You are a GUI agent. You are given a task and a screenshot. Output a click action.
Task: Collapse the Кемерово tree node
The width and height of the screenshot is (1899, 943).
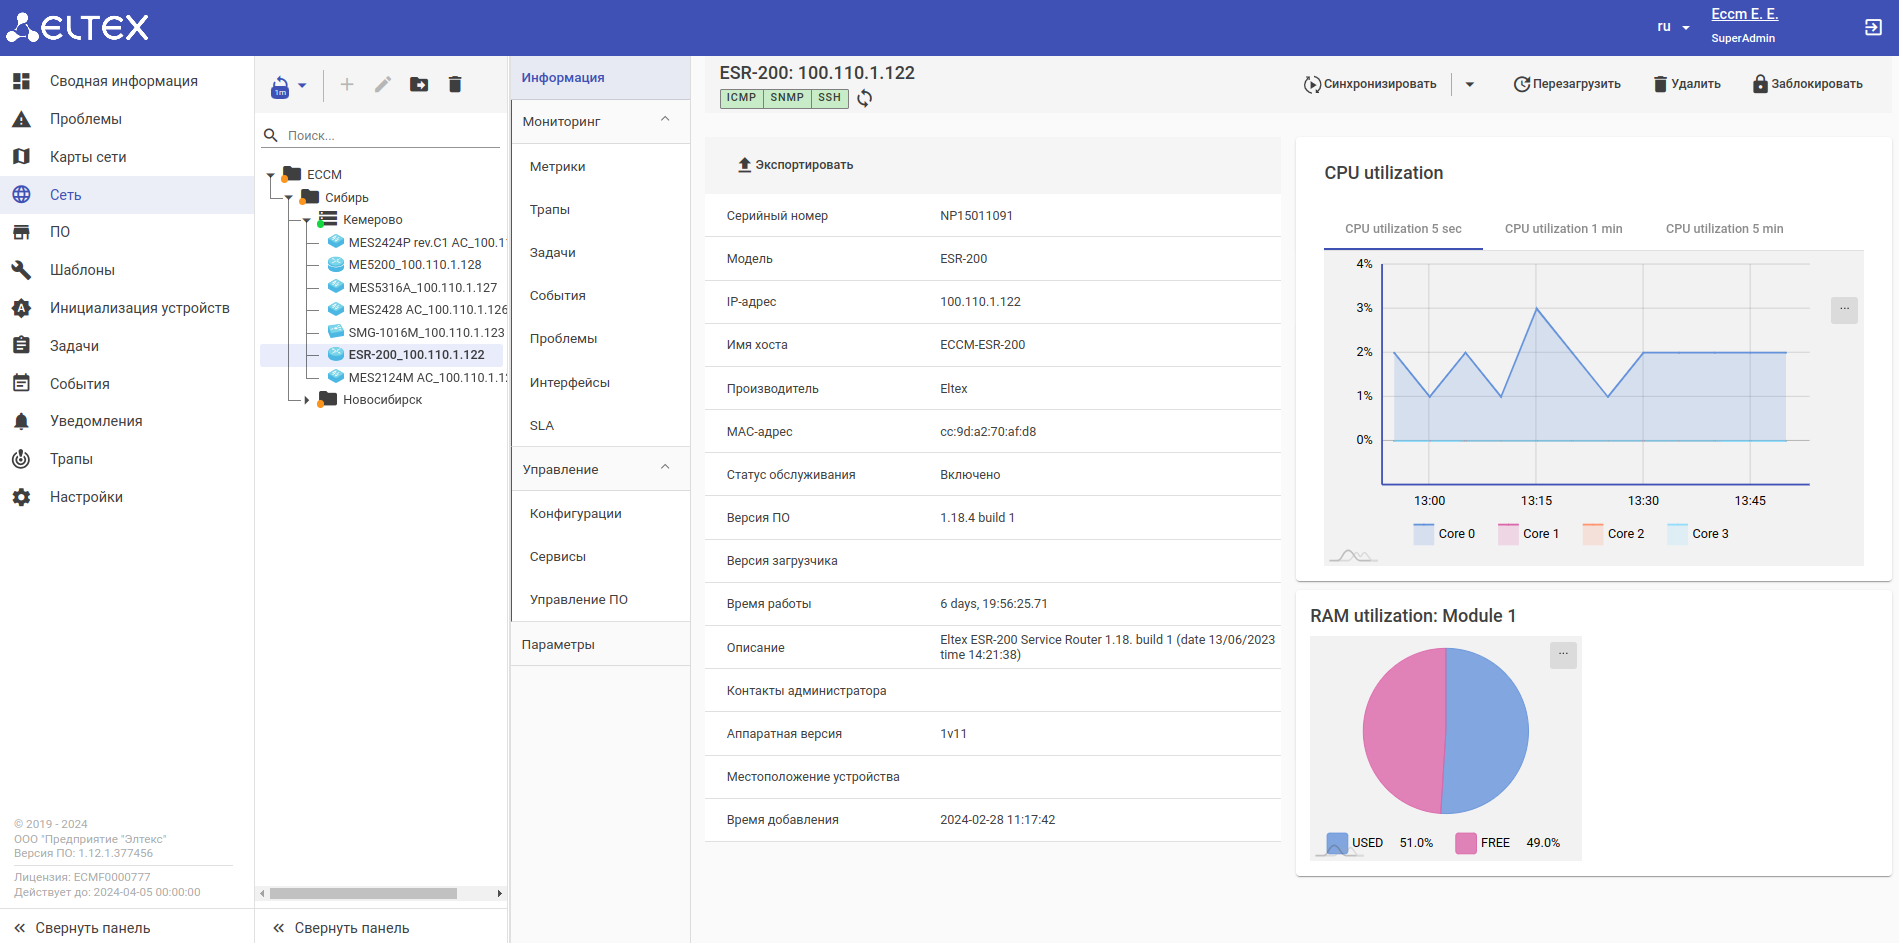pos(307,221)
